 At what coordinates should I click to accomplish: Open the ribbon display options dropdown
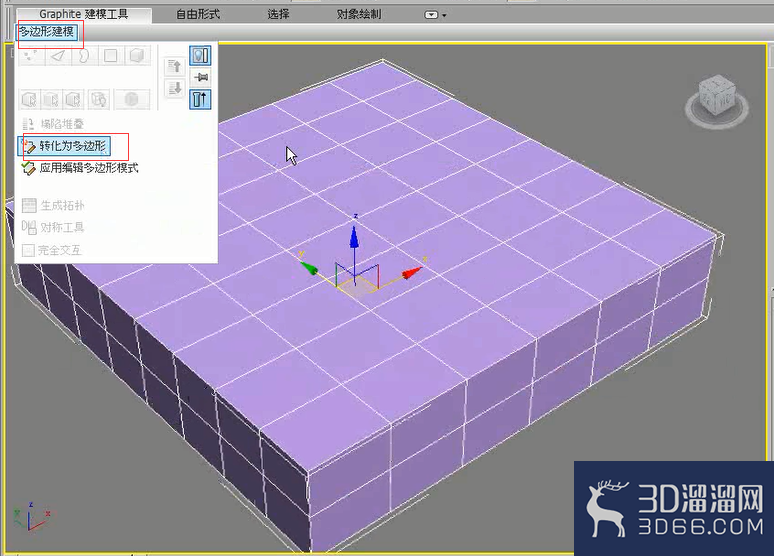tap(435, 15)
